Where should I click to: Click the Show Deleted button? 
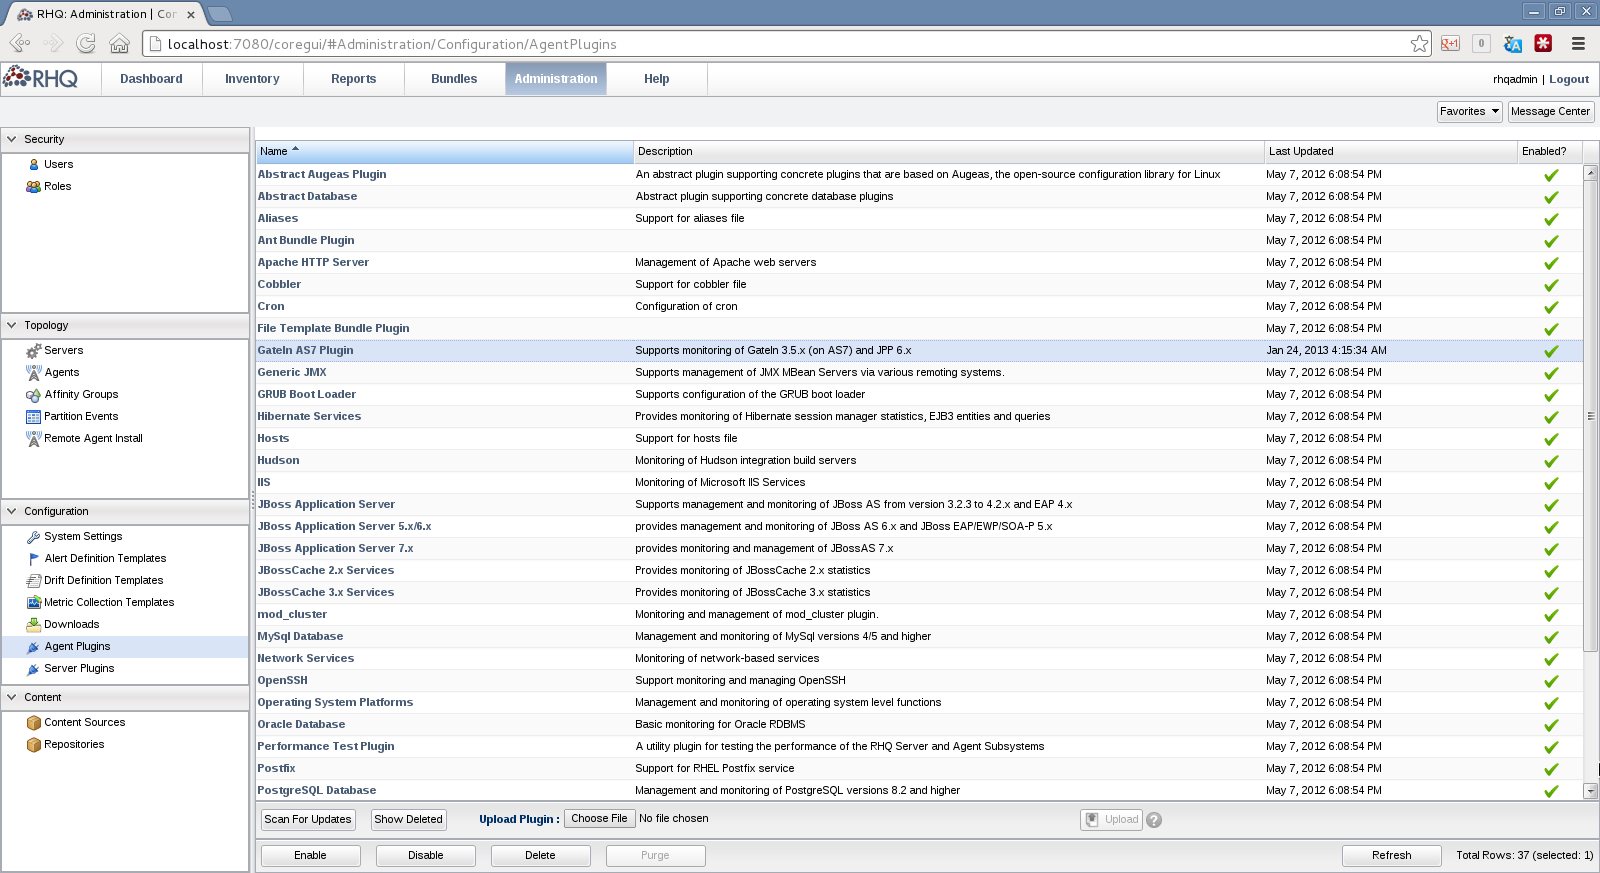point(408,819)
